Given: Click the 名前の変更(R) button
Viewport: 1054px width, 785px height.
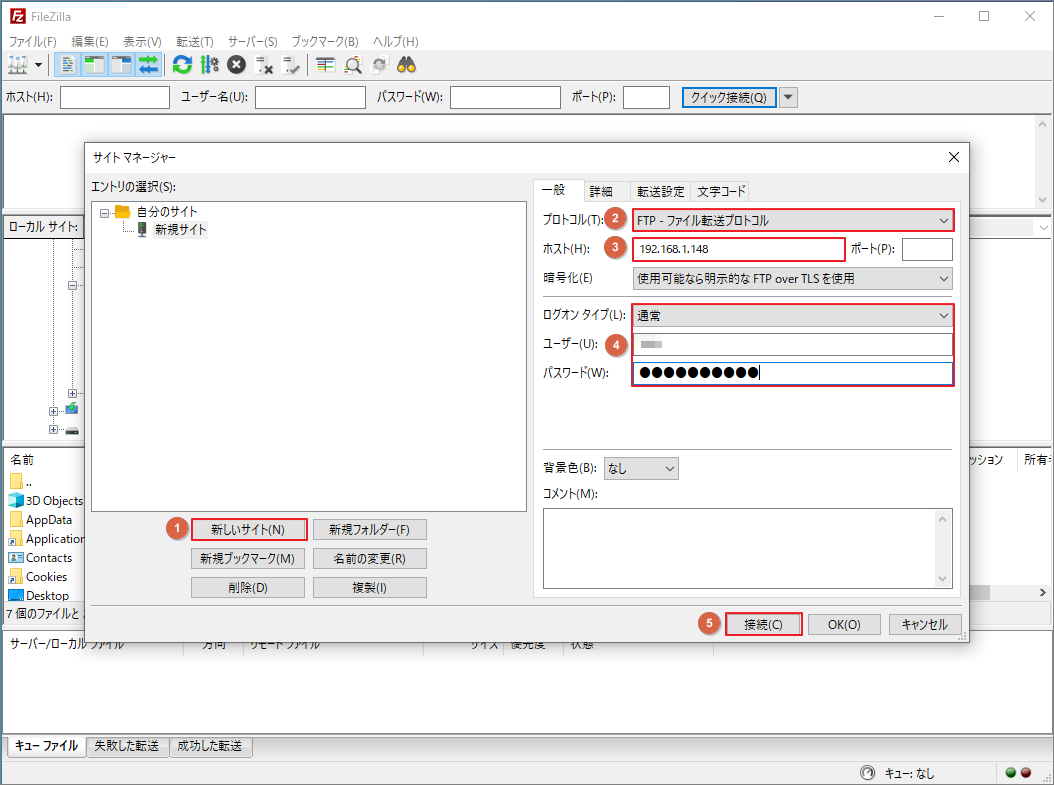Looking at the screenshot, I should tap(370, 559).
